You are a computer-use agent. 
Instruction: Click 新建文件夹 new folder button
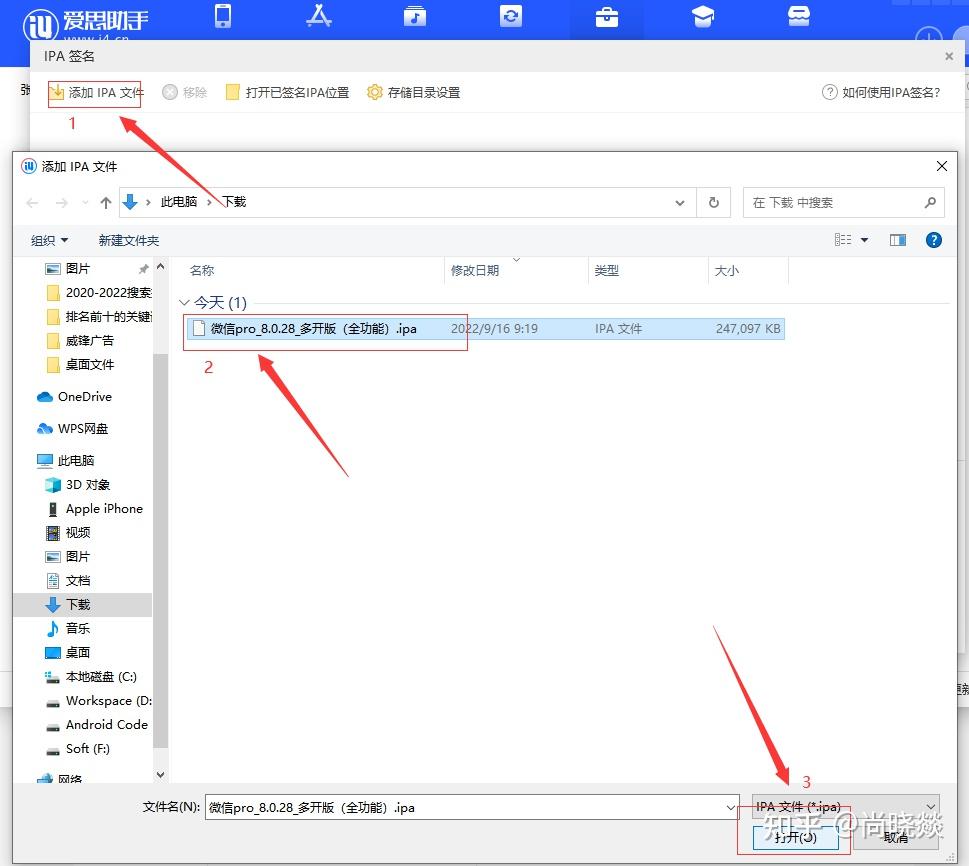129,240
